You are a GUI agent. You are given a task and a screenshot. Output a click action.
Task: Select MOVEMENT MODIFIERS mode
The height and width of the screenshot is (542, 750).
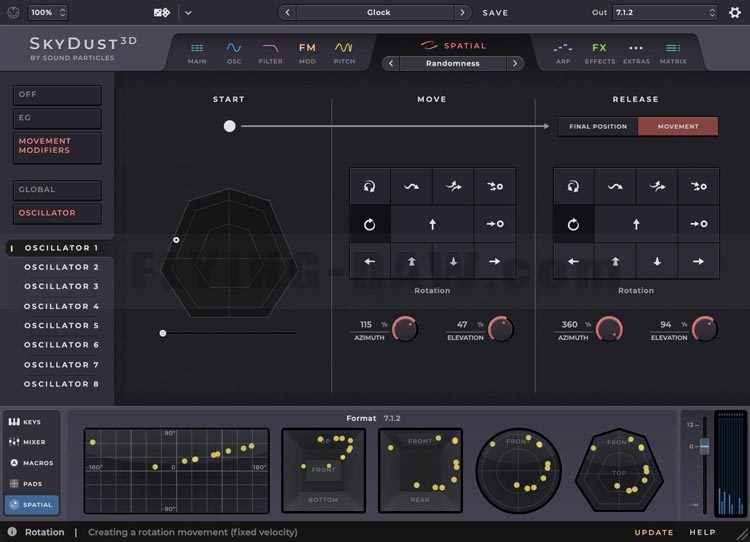click(x=57, y=147)
